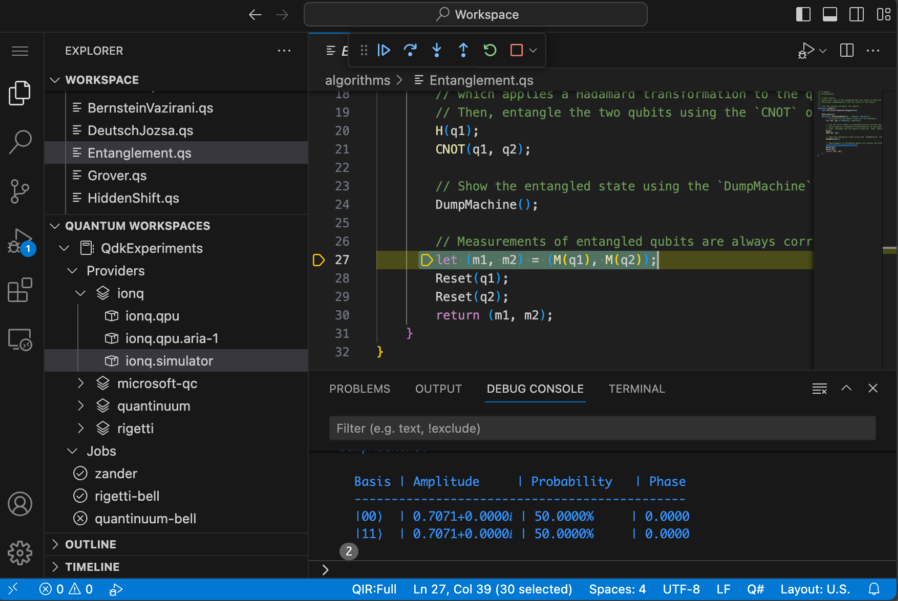Viewport: 898px width, 601px height.
Task: Click the Spaces: 4 indentation setting
Action: point(617,590)
